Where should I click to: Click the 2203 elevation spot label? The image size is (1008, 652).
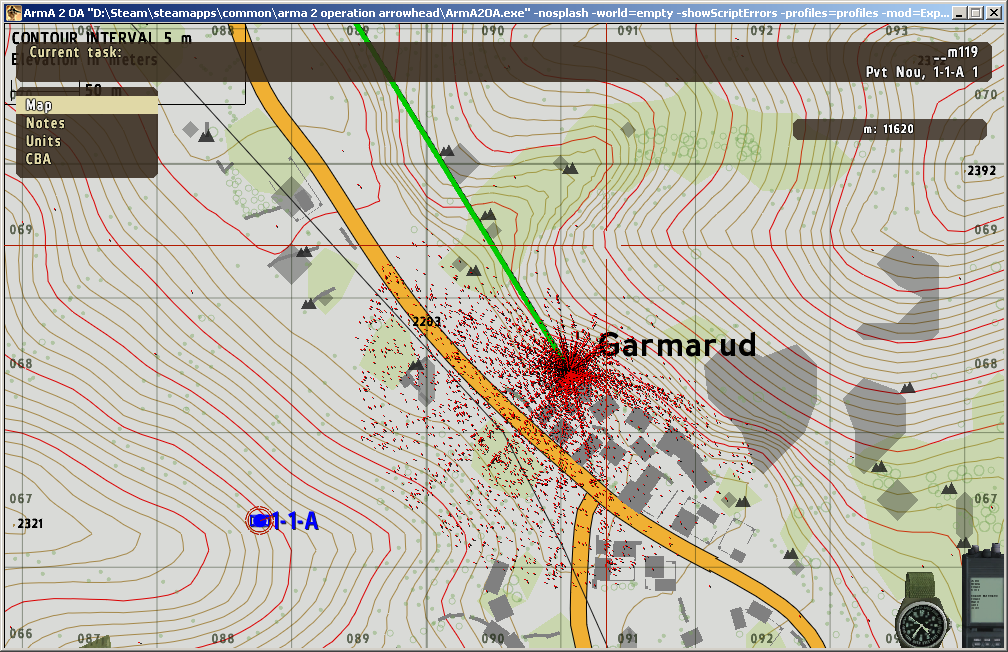pos(427,321)
